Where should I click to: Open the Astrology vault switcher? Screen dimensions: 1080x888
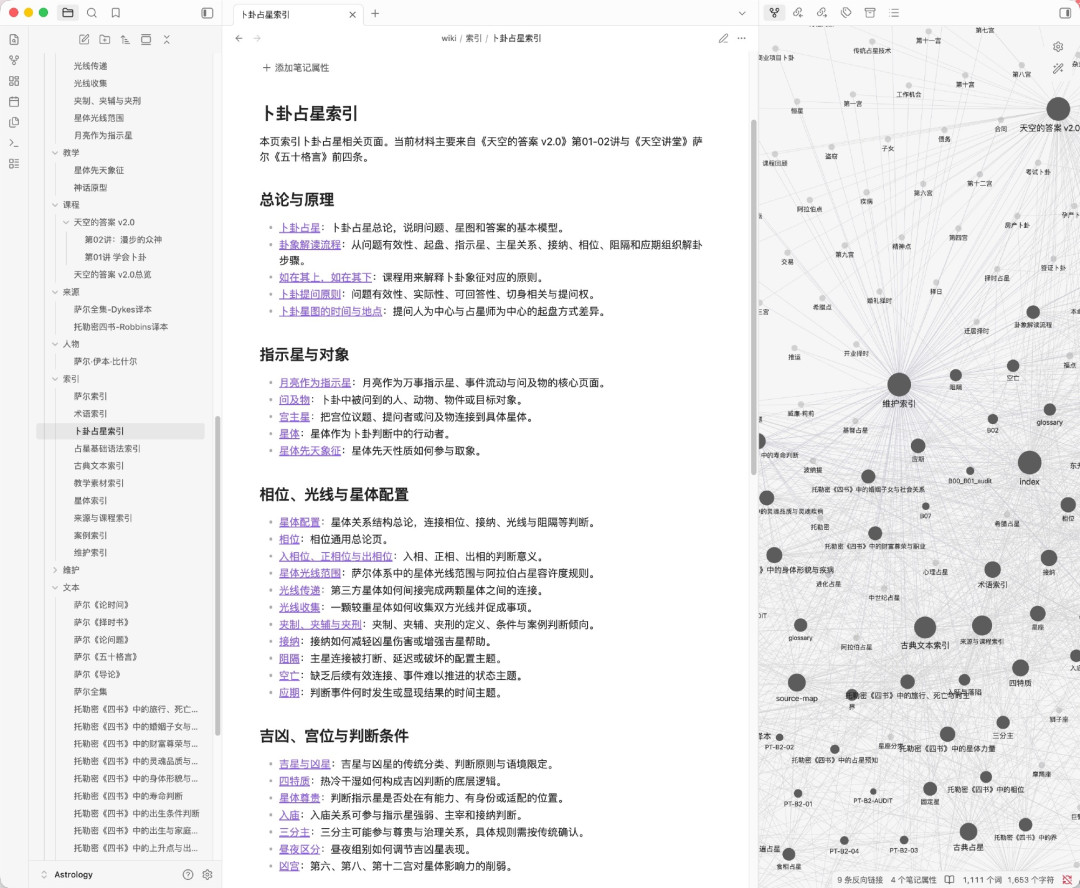point(68,874)
